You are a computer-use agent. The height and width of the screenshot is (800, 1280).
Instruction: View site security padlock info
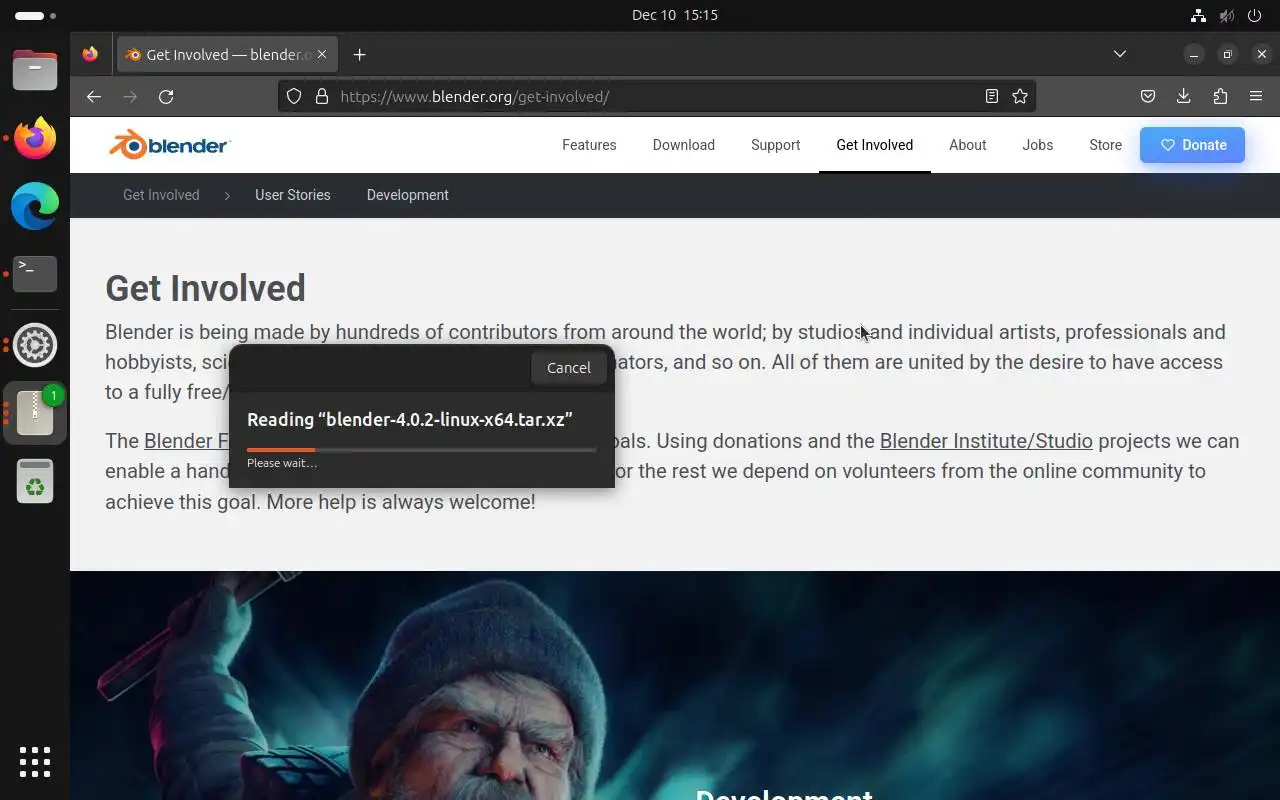322,96
